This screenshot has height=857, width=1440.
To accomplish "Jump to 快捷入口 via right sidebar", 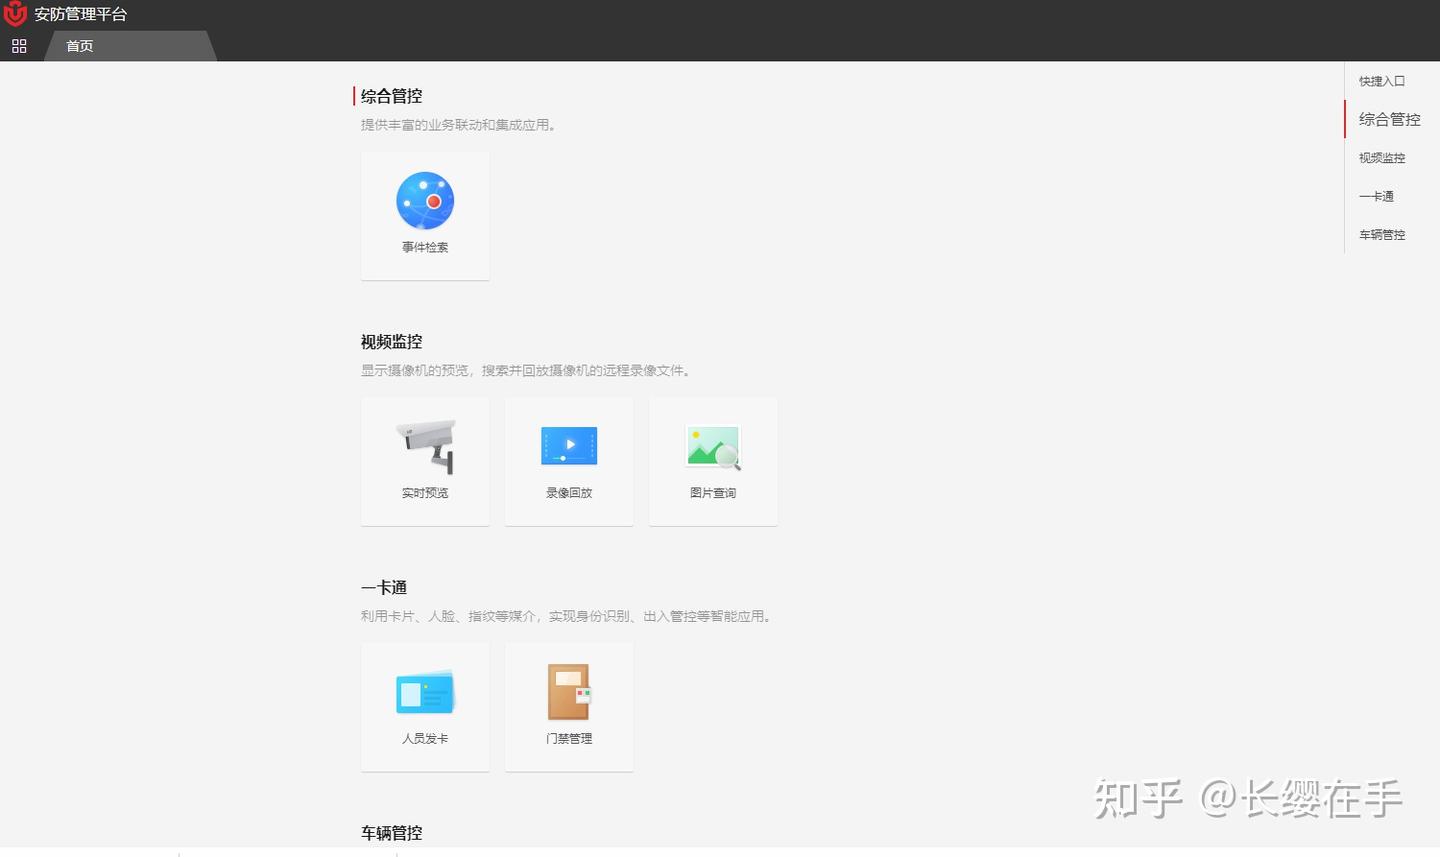I will tap(1381, 81).
